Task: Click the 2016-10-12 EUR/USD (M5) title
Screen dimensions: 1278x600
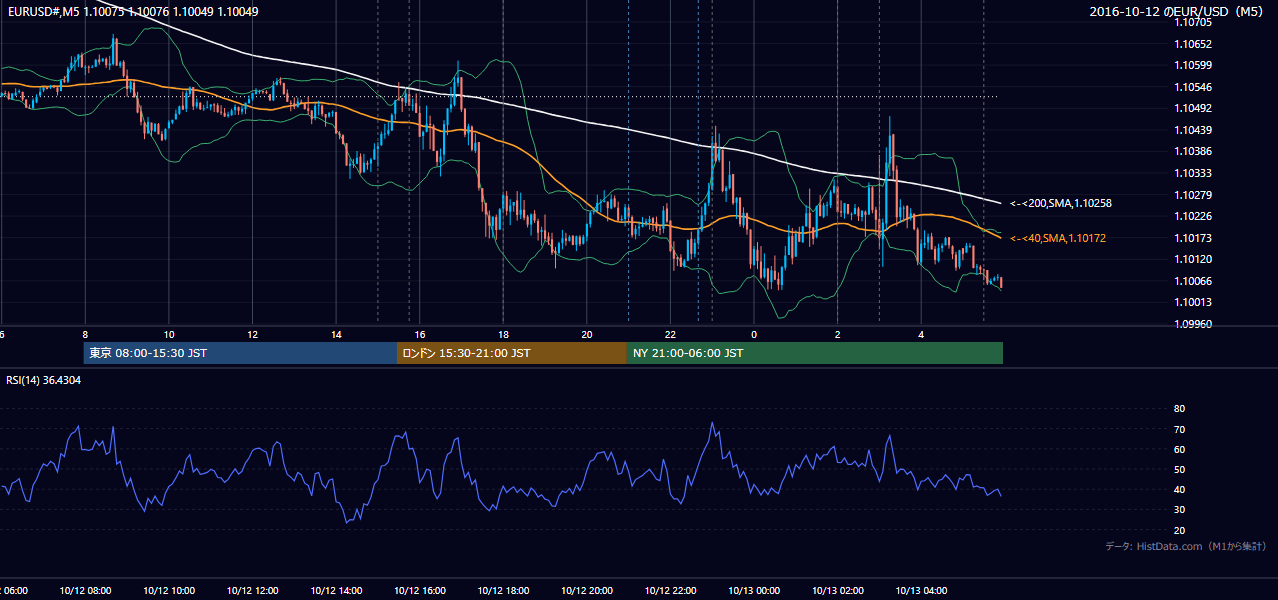Action: point(1176,12)
